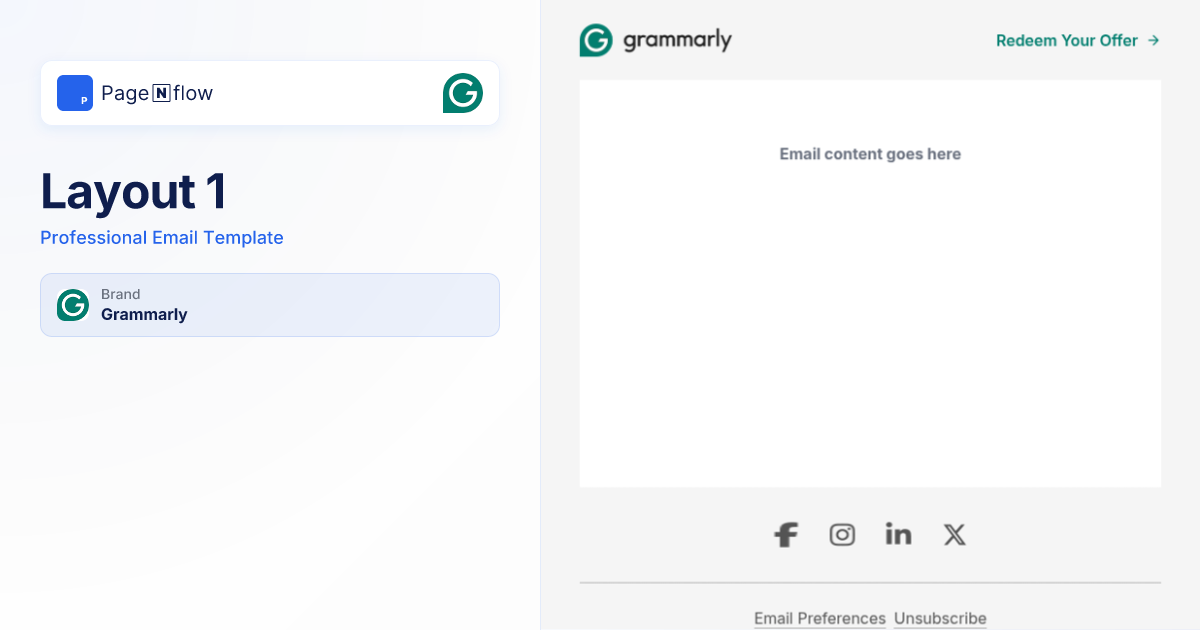Click the Grammarly G icon in PageNflow card
This screenshot has width=1200, height=630.
(x=462, y=93)
